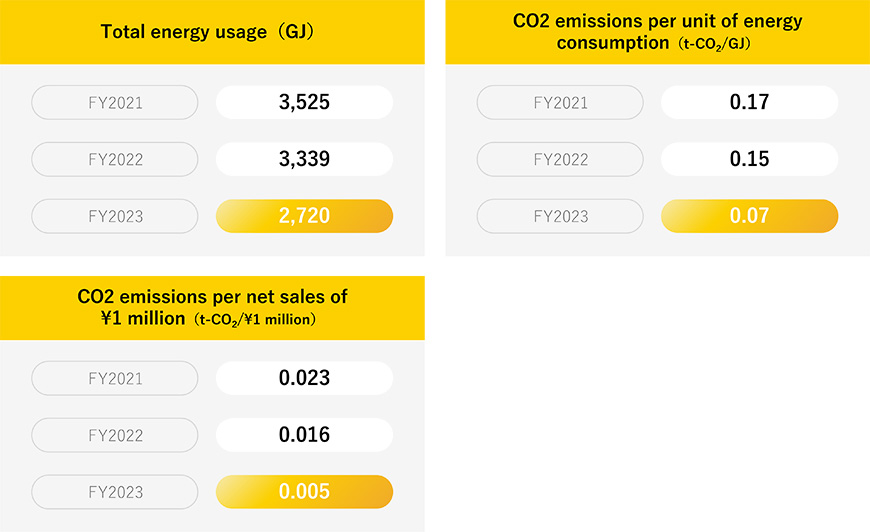Select the FY2023 label under Total energy usage
Viewport: 870px width, 532px height.
[x=115, y=216]
